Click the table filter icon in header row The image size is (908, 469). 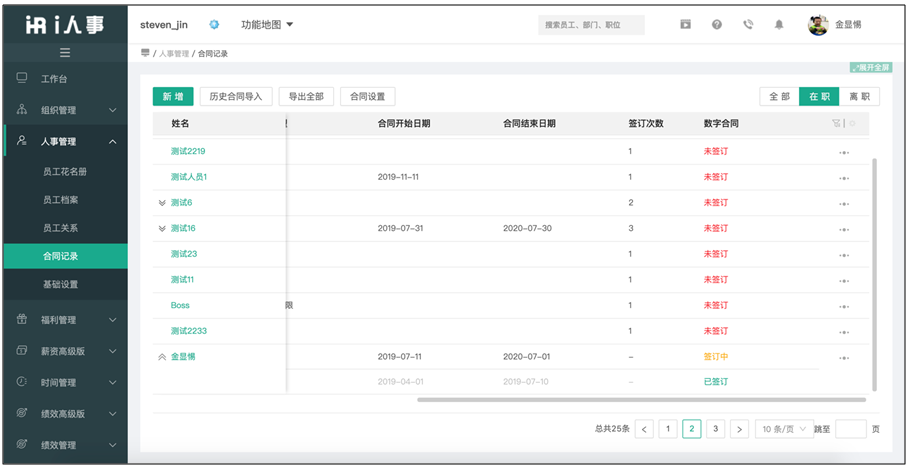click(836, 123)
